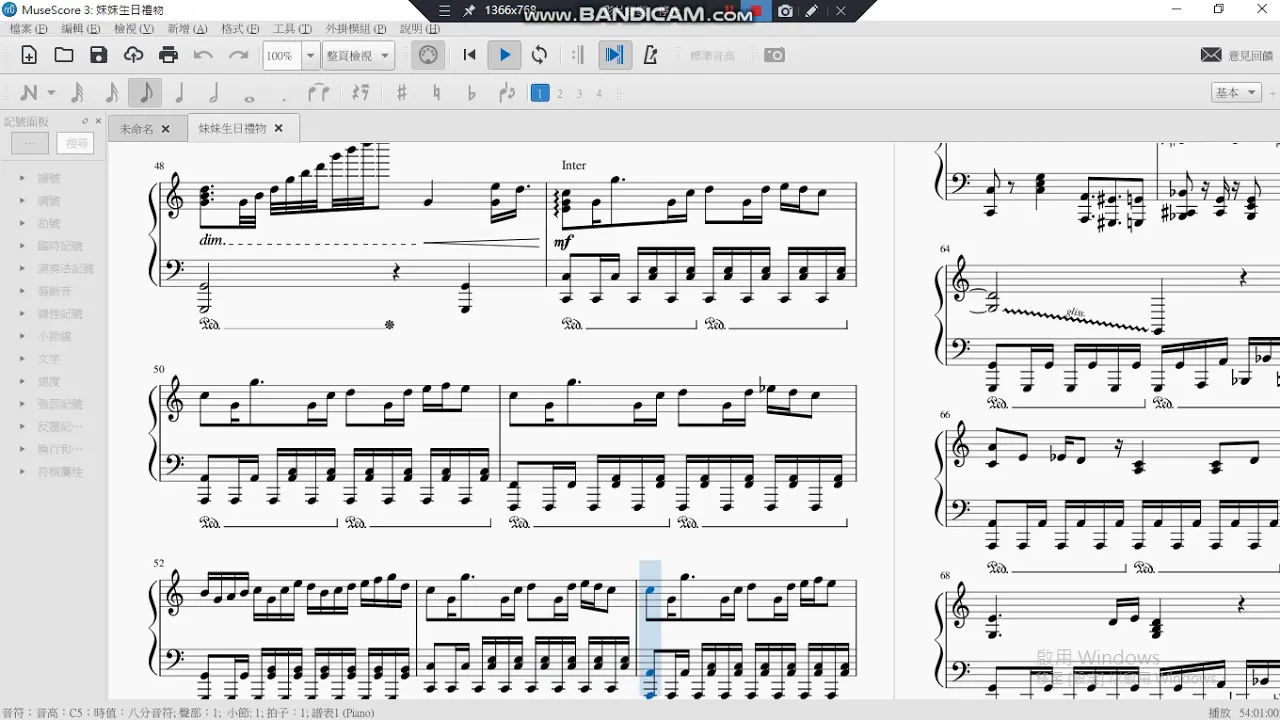Open the 整頁檢視 page view dropdown
The image size is (1280, 720).
click(359, 56)
